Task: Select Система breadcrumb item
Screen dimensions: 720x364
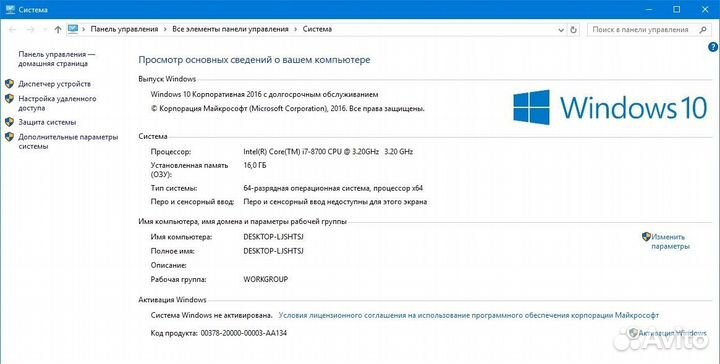Action: point(317,29)
